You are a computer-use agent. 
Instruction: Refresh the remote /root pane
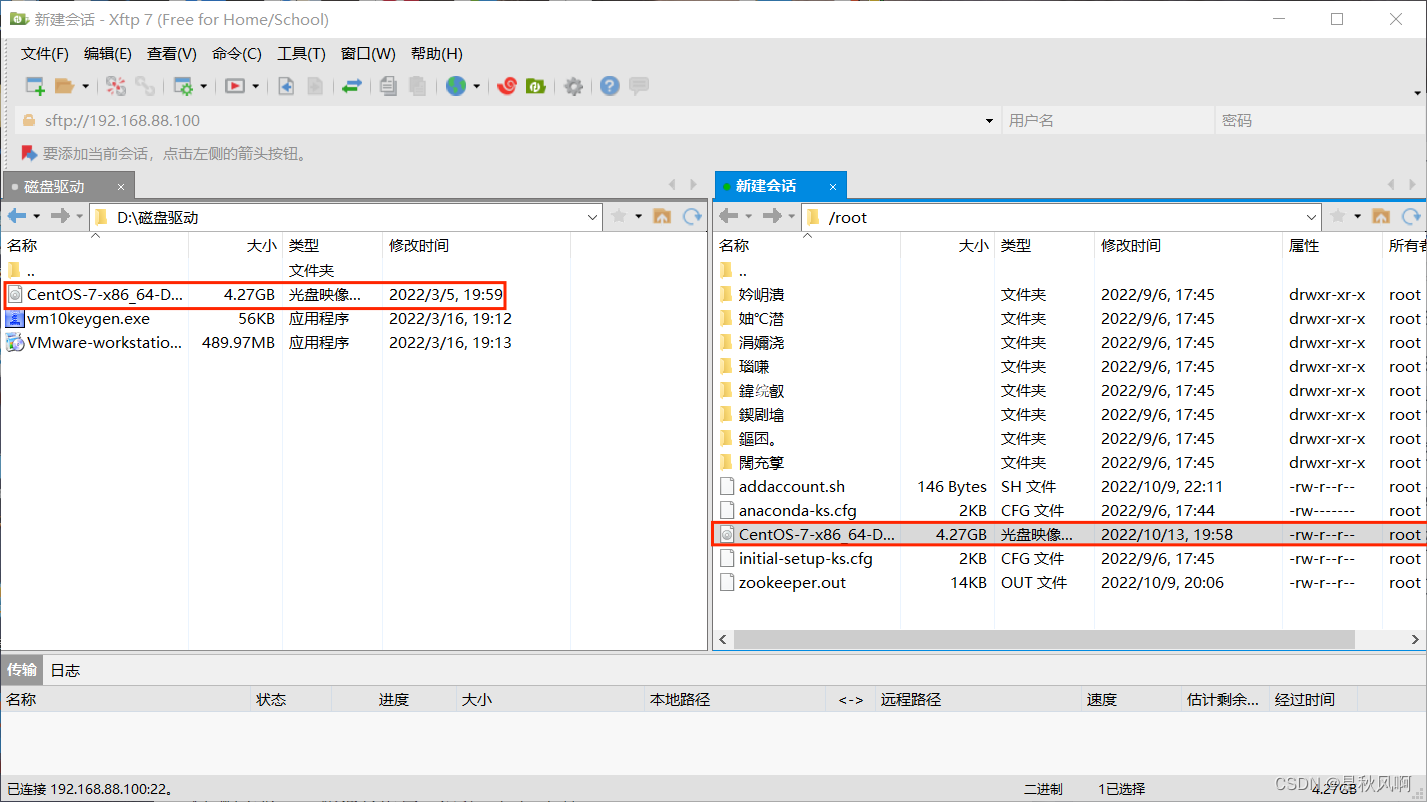point(1411,216)
